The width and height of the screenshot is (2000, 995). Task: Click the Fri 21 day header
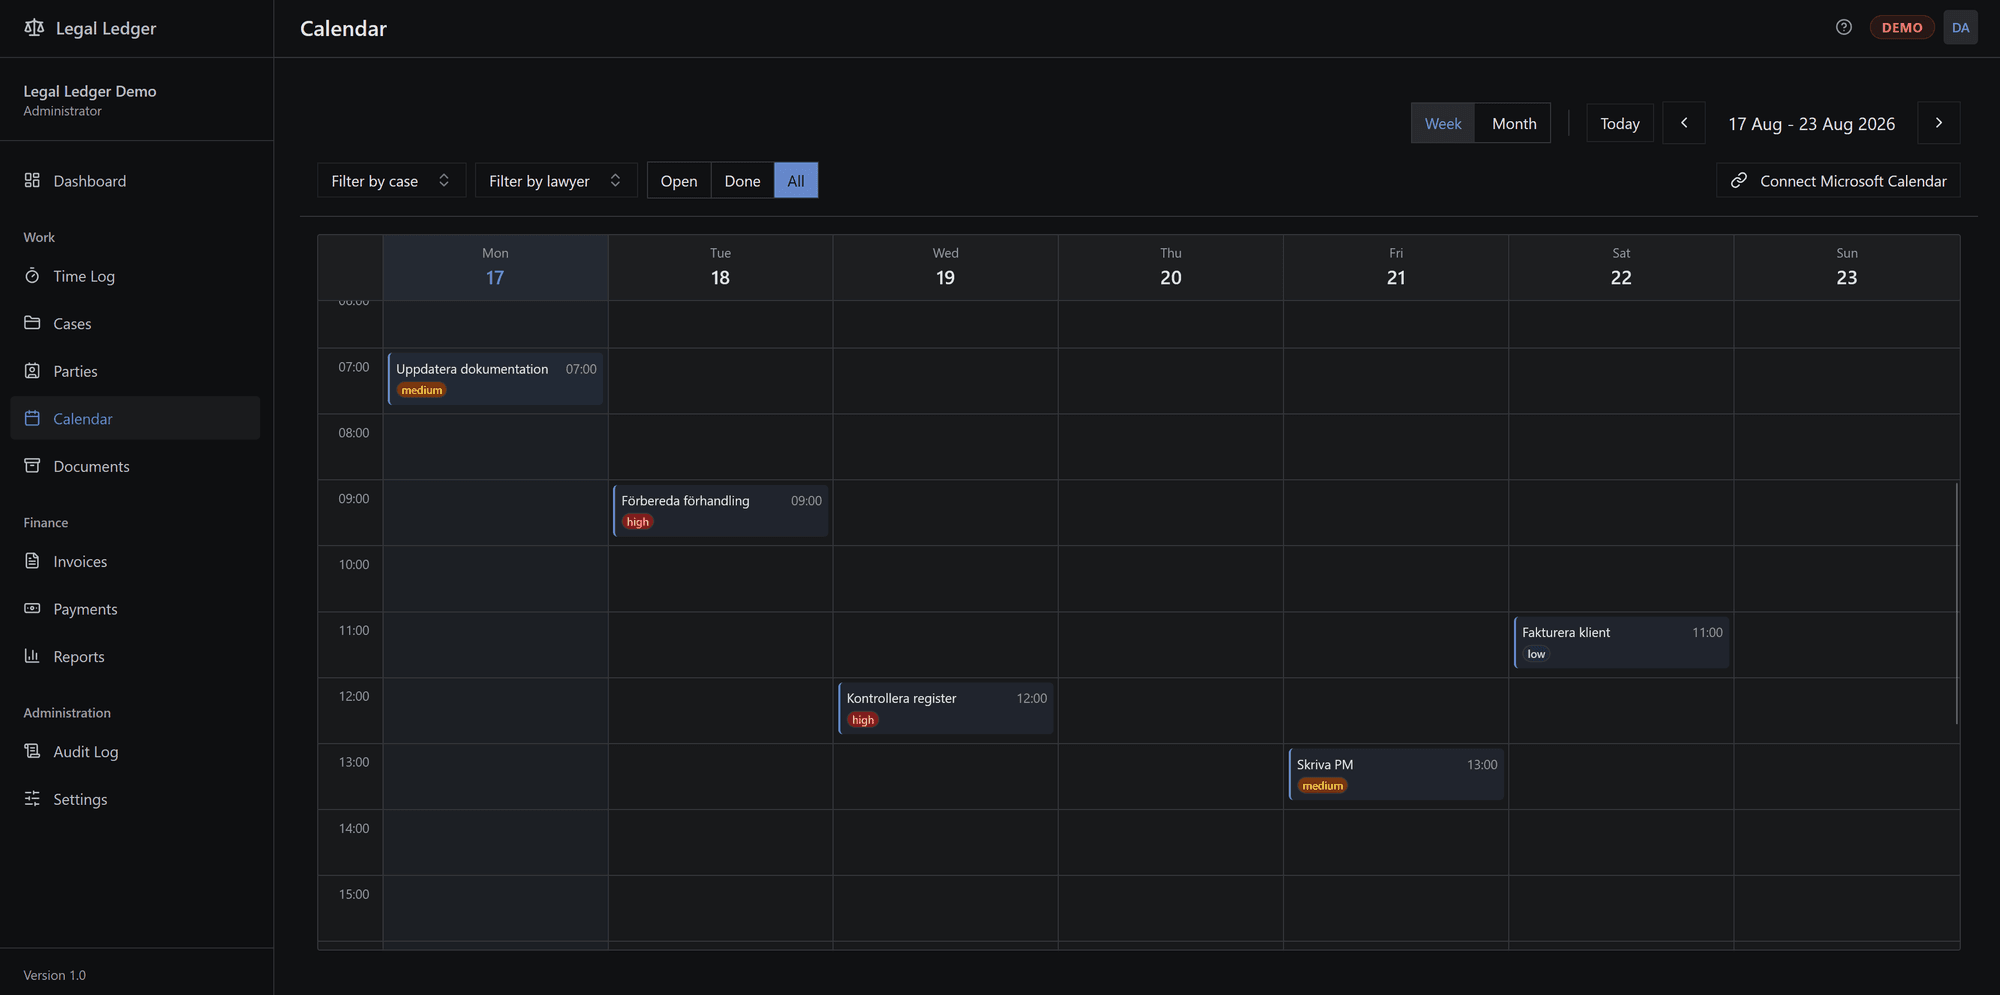click(1396, 267)
